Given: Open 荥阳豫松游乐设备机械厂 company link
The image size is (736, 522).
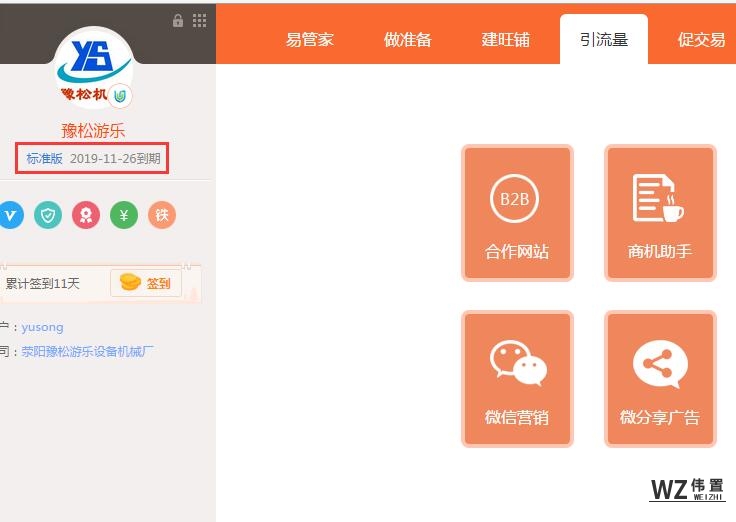Looking at the screenshot, I should tap(87, 351).
